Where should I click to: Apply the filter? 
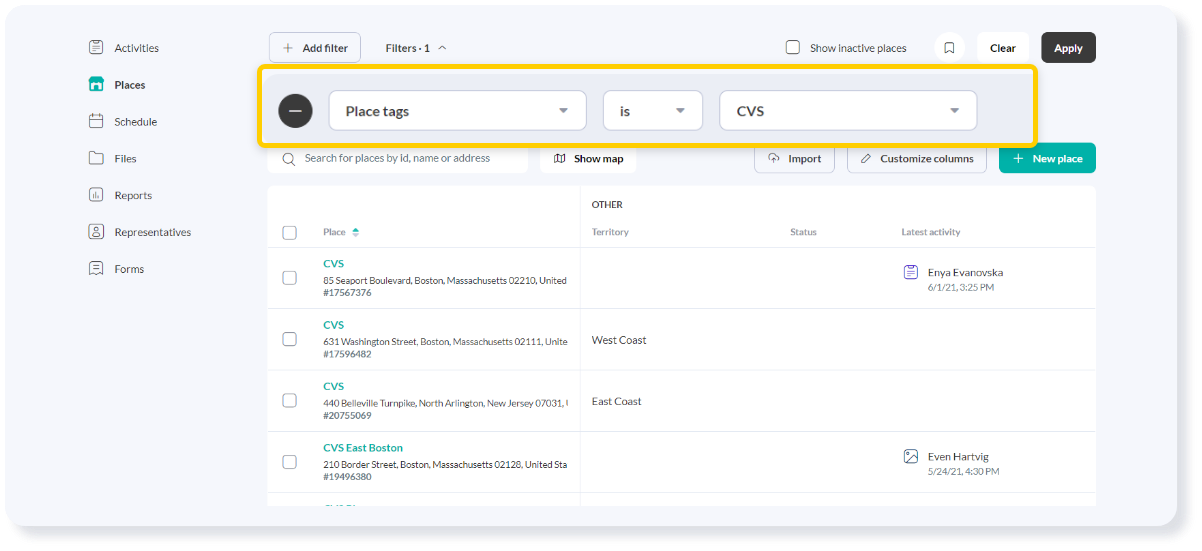(1068, 48)
